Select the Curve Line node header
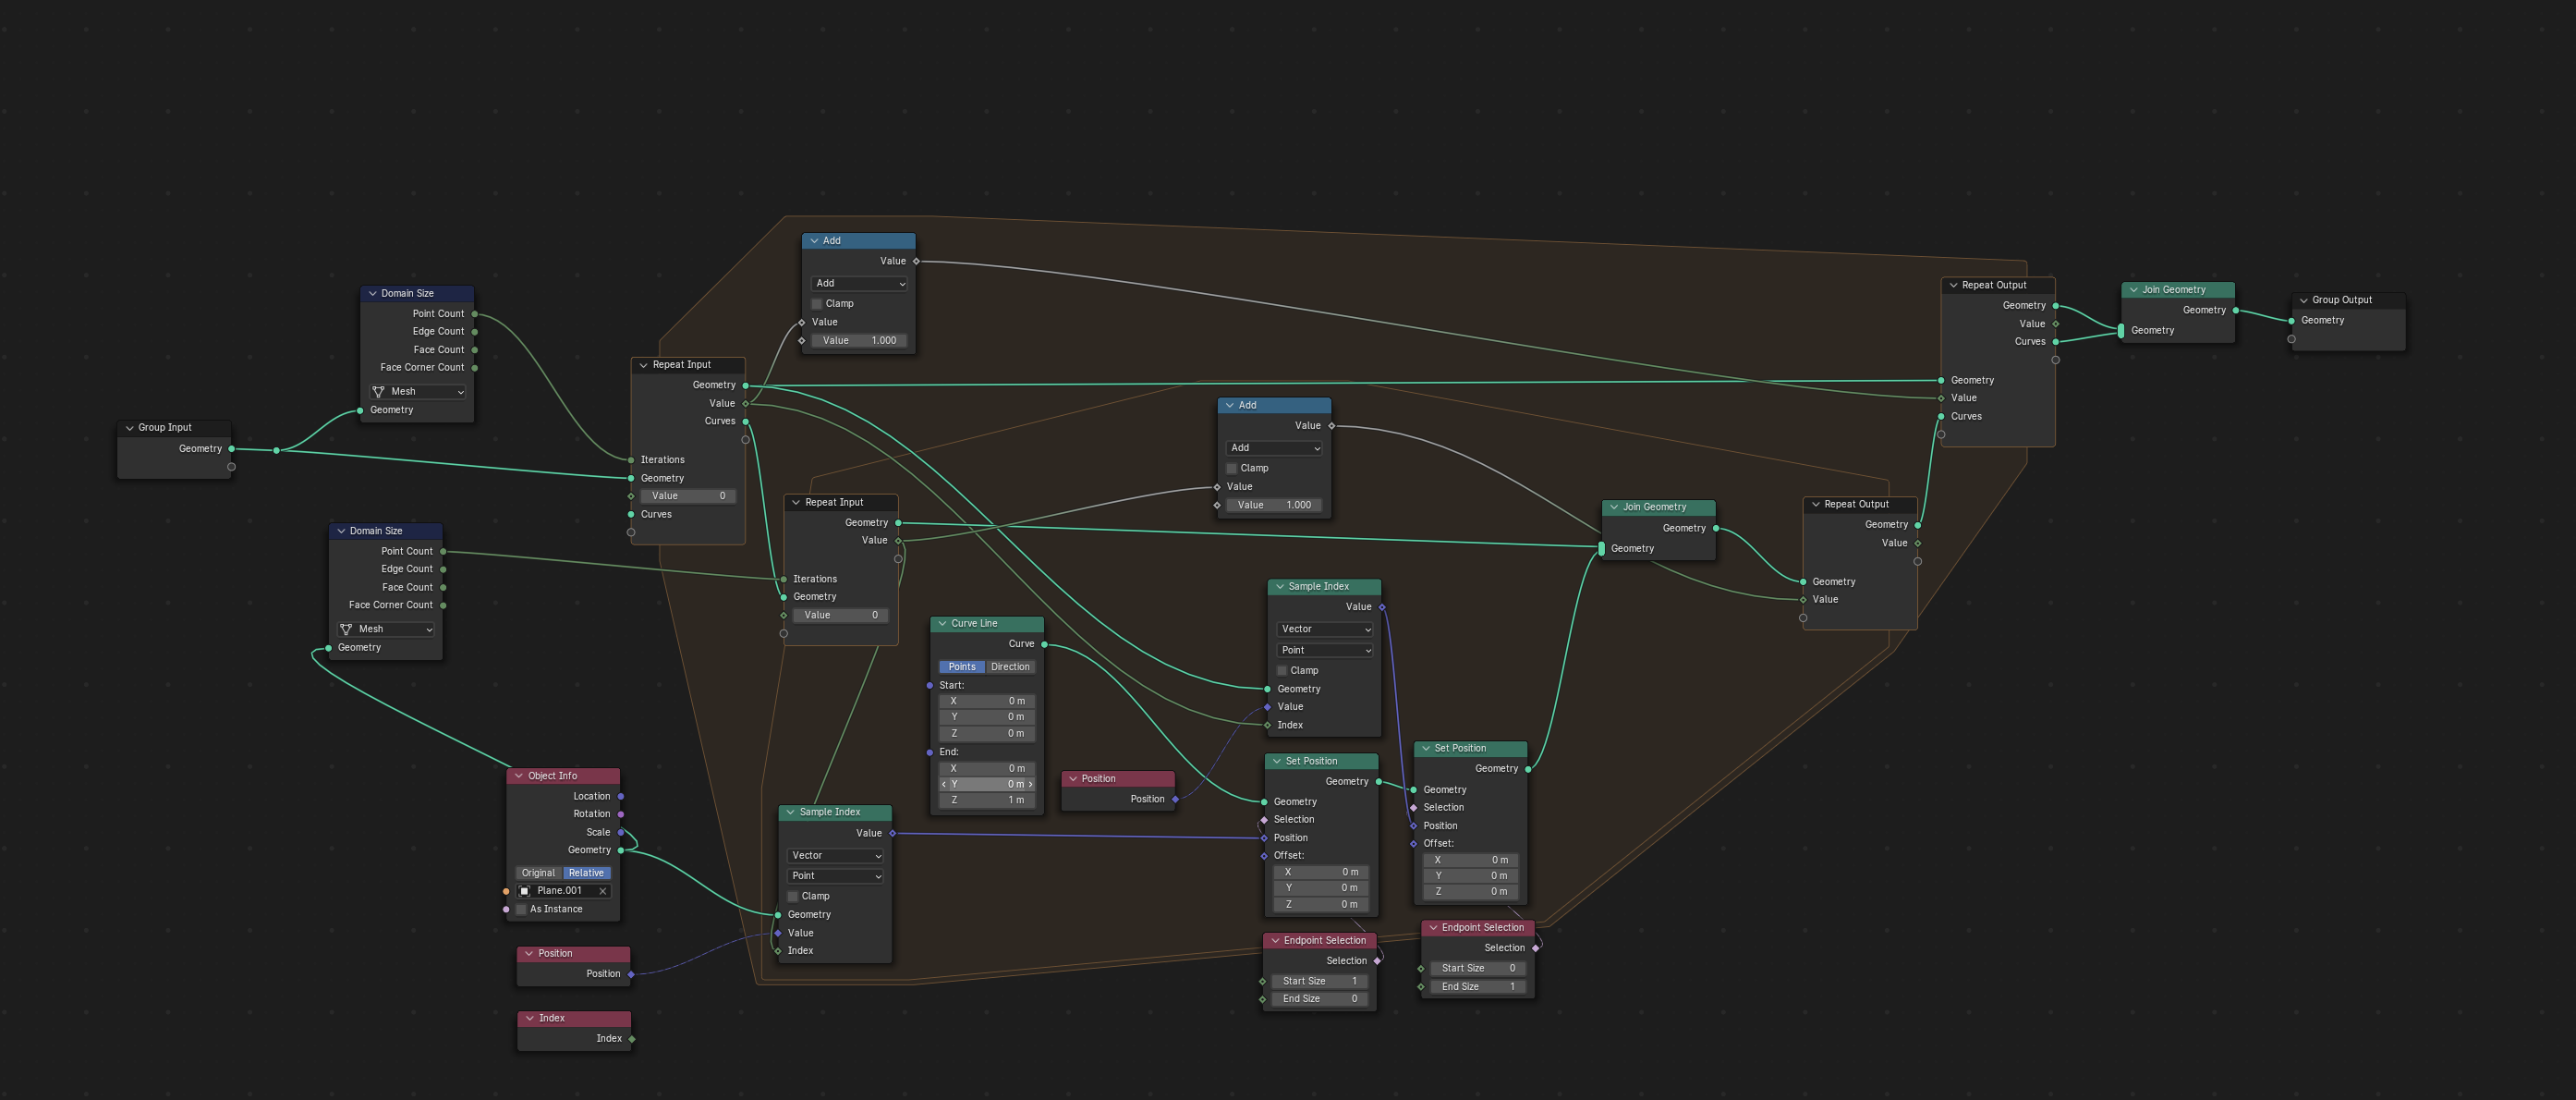 [x=987, y=624]
